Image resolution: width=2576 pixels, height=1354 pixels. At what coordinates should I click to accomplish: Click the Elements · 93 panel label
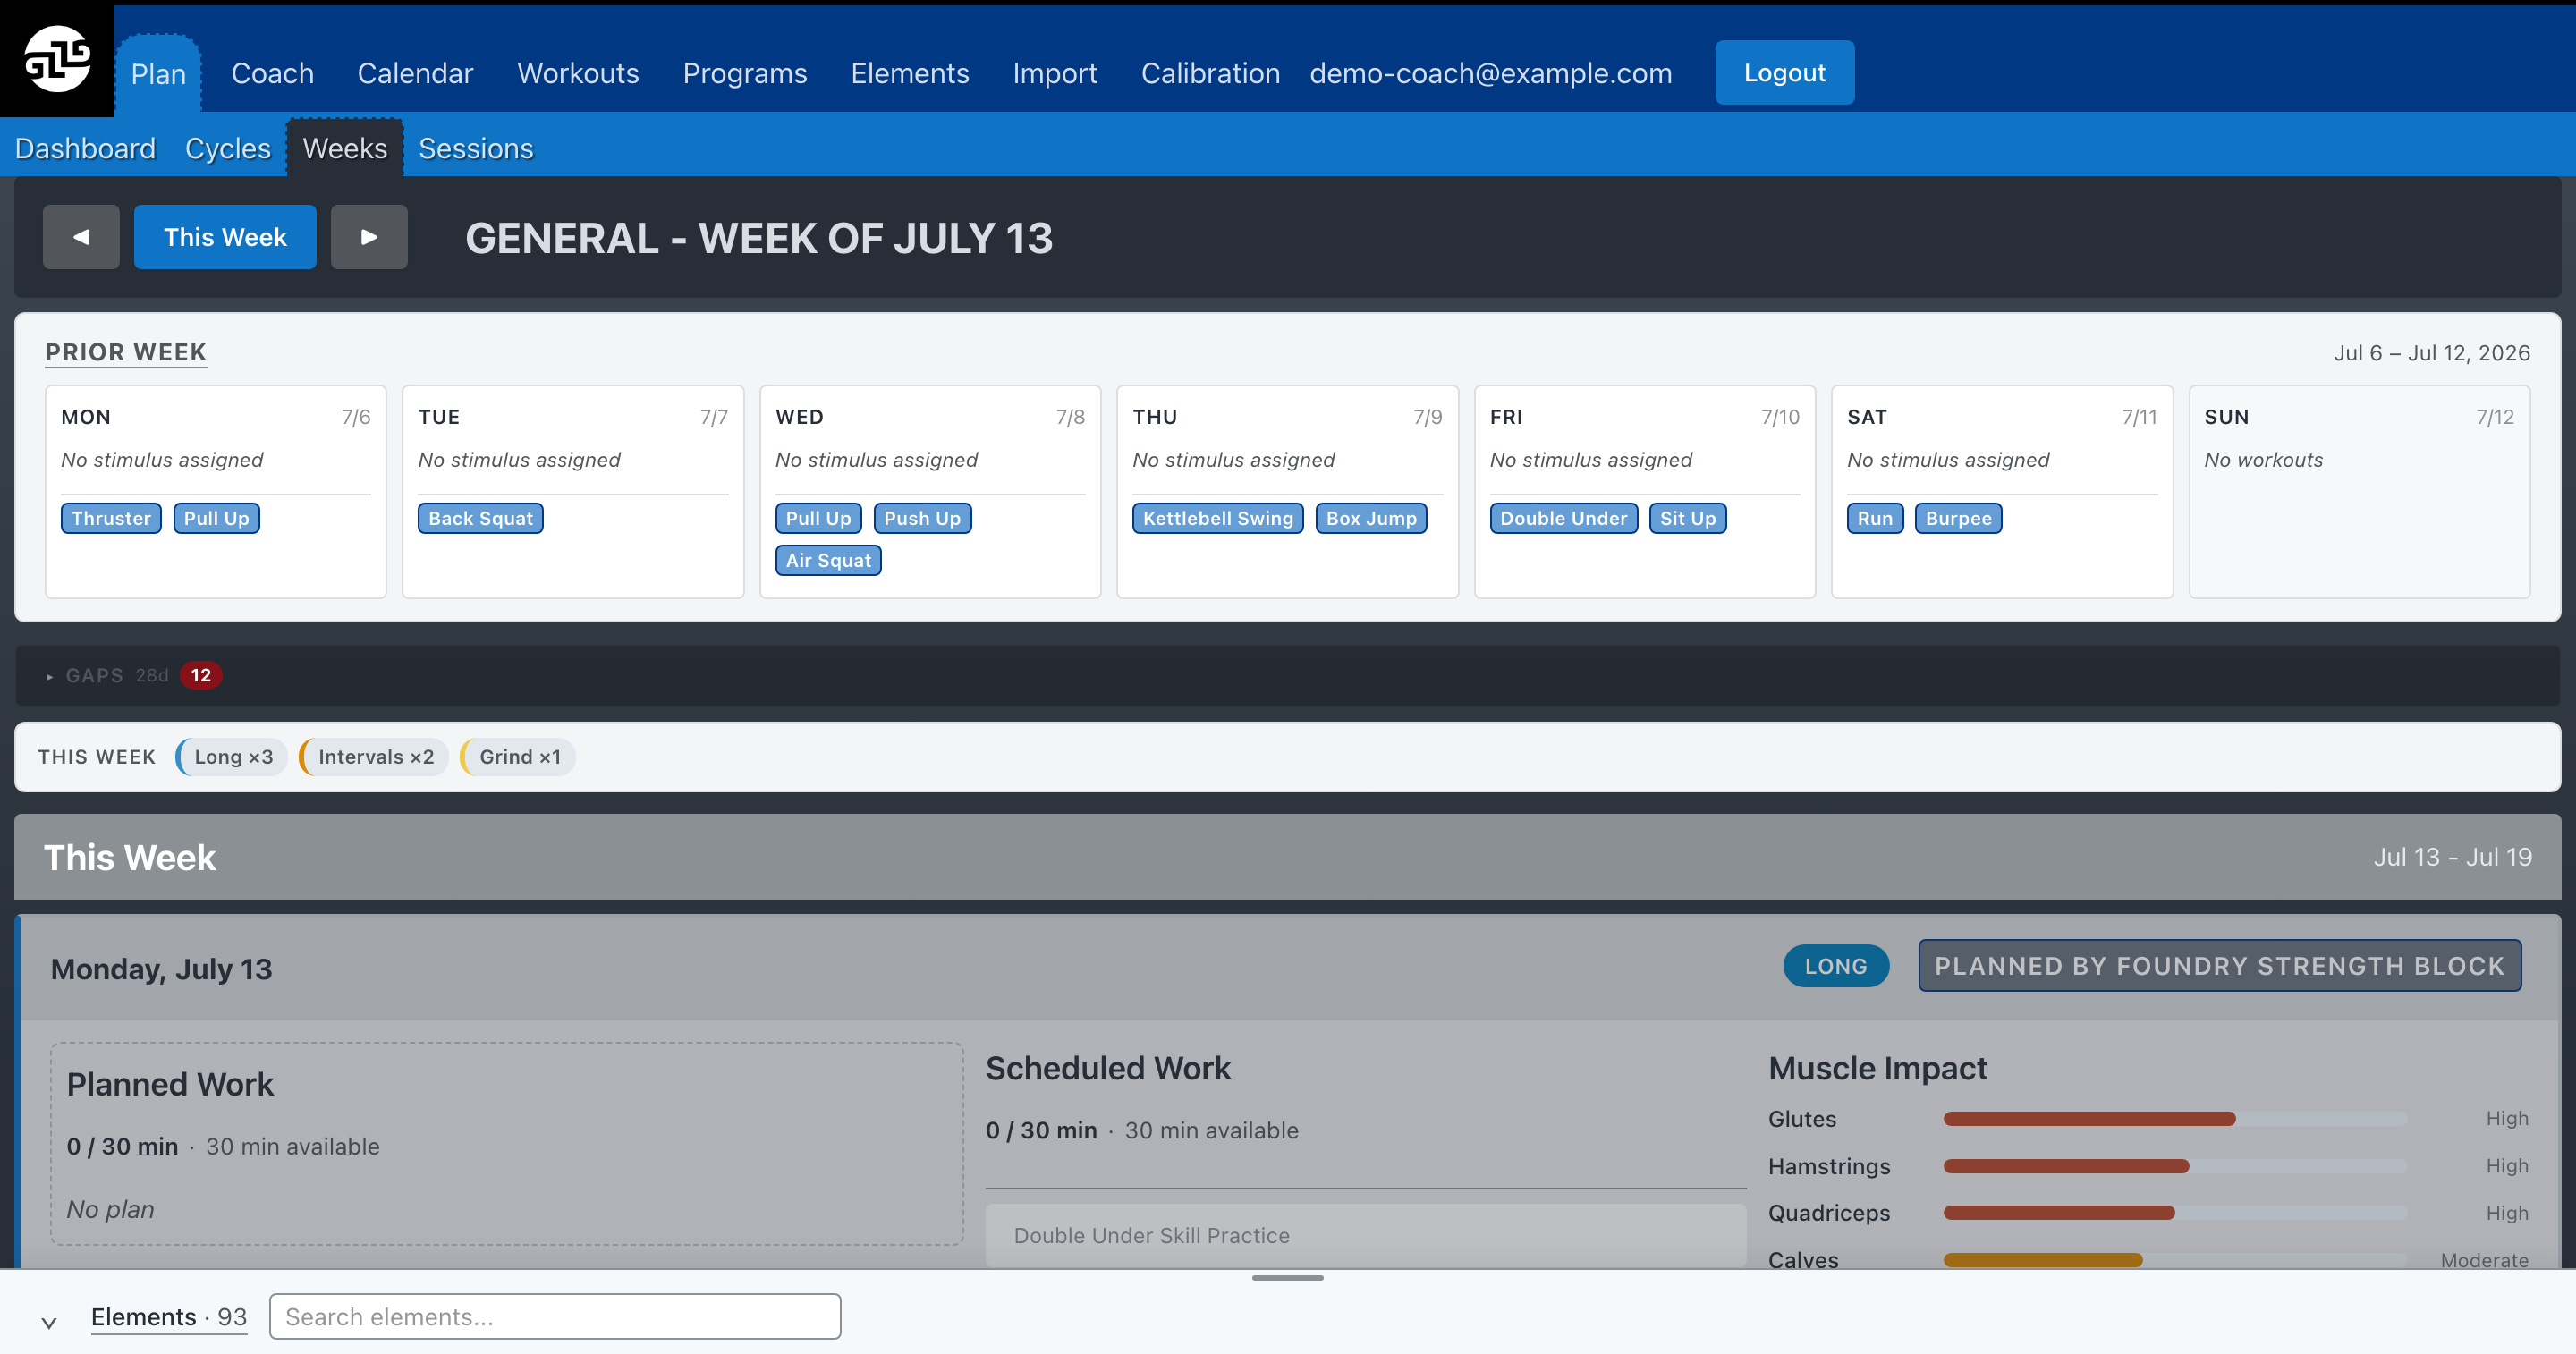(x=169, y=1317)
